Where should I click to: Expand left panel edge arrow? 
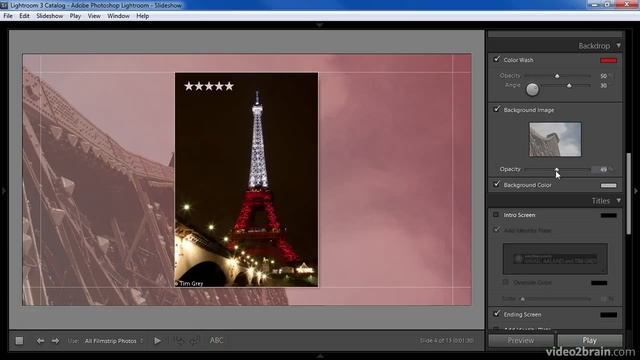coord(4,190)
